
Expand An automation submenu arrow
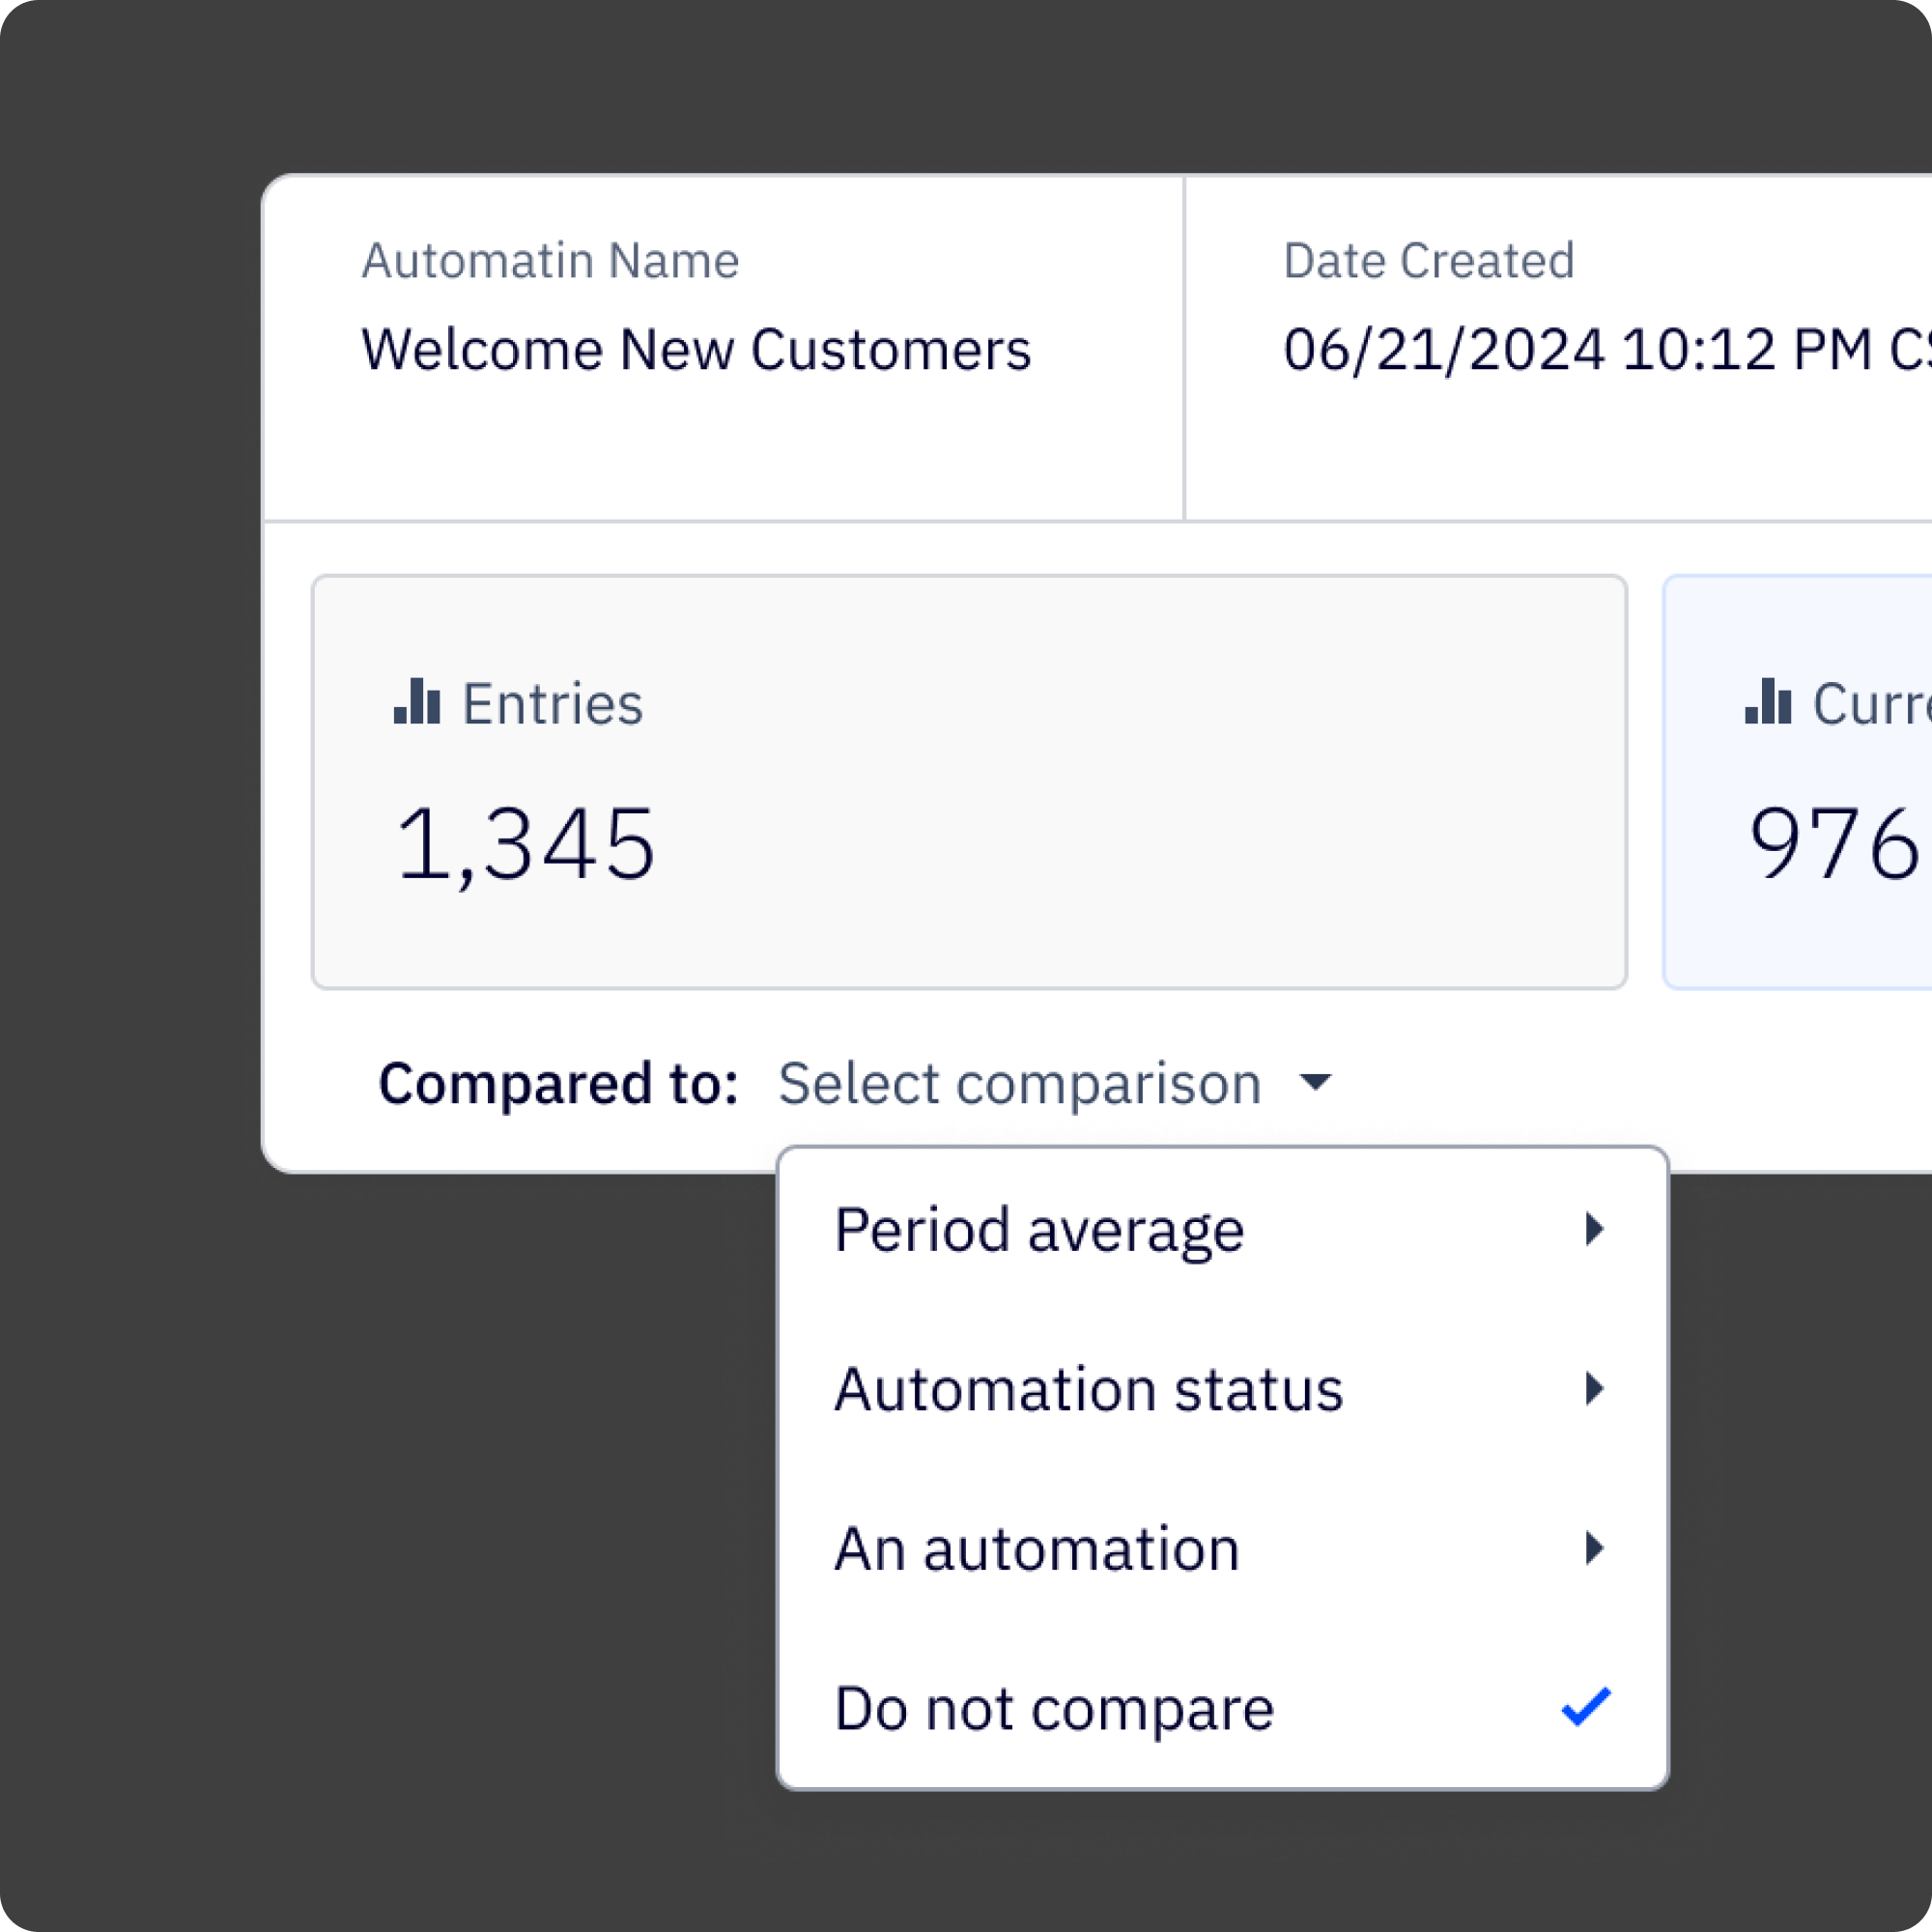(x=1594, y=1548)
